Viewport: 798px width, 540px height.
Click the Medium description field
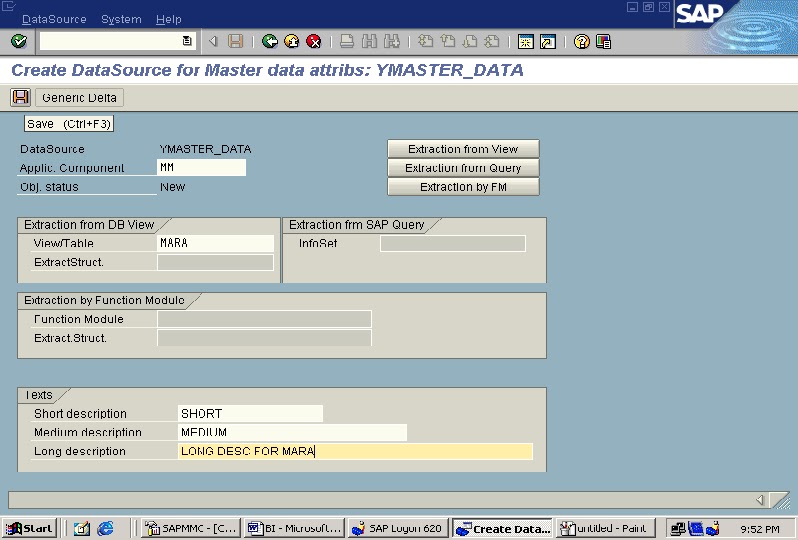point(293,432)
